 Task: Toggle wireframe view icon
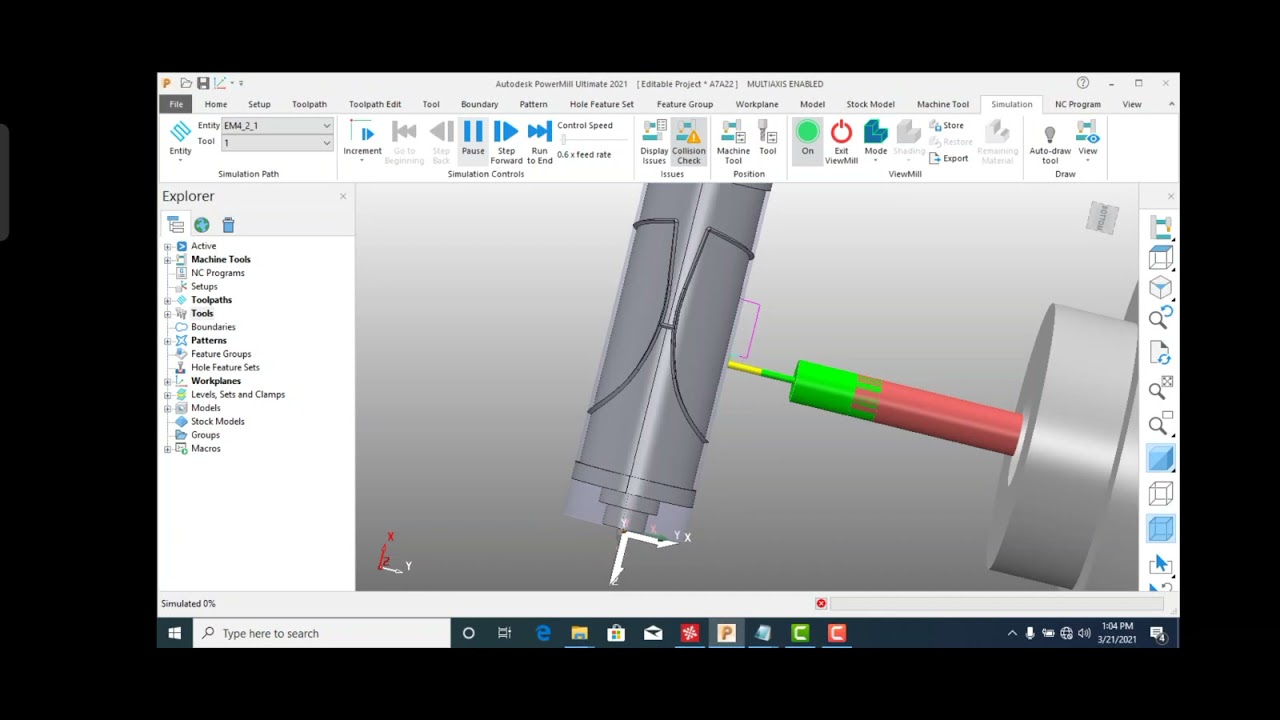[x=1160, y=493]
